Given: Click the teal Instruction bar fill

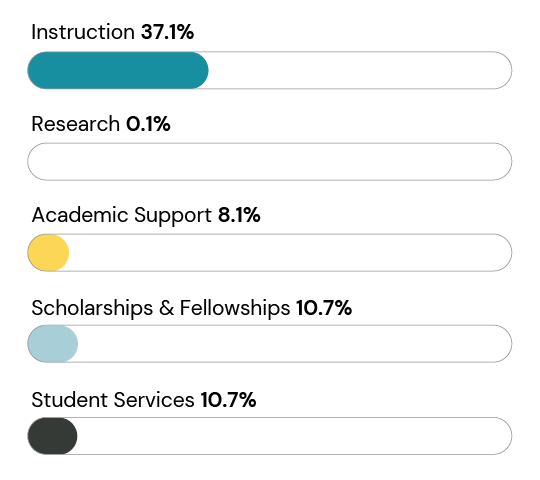Looking at the screenshot, I should coord(118,70).
